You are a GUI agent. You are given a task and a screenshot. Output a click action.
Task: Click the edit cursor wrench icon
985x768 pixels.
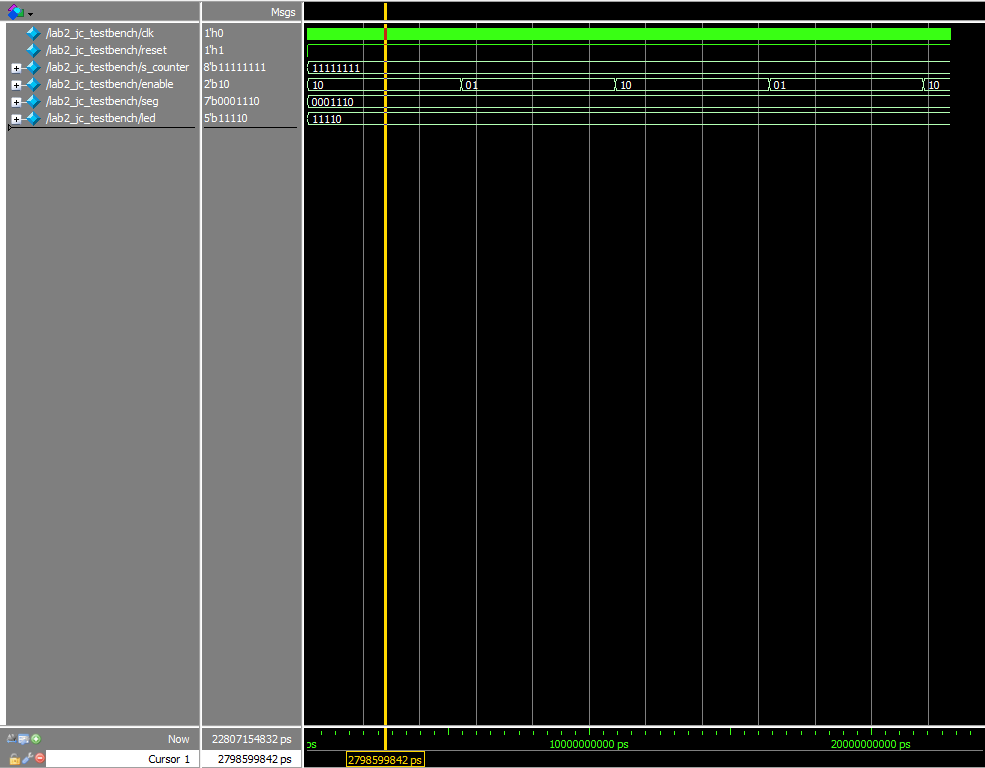click(27, 759)
